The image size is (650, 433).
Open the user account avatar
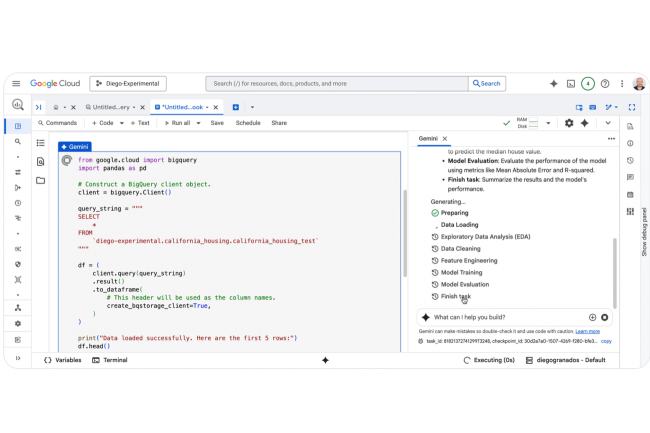(639, 84)
